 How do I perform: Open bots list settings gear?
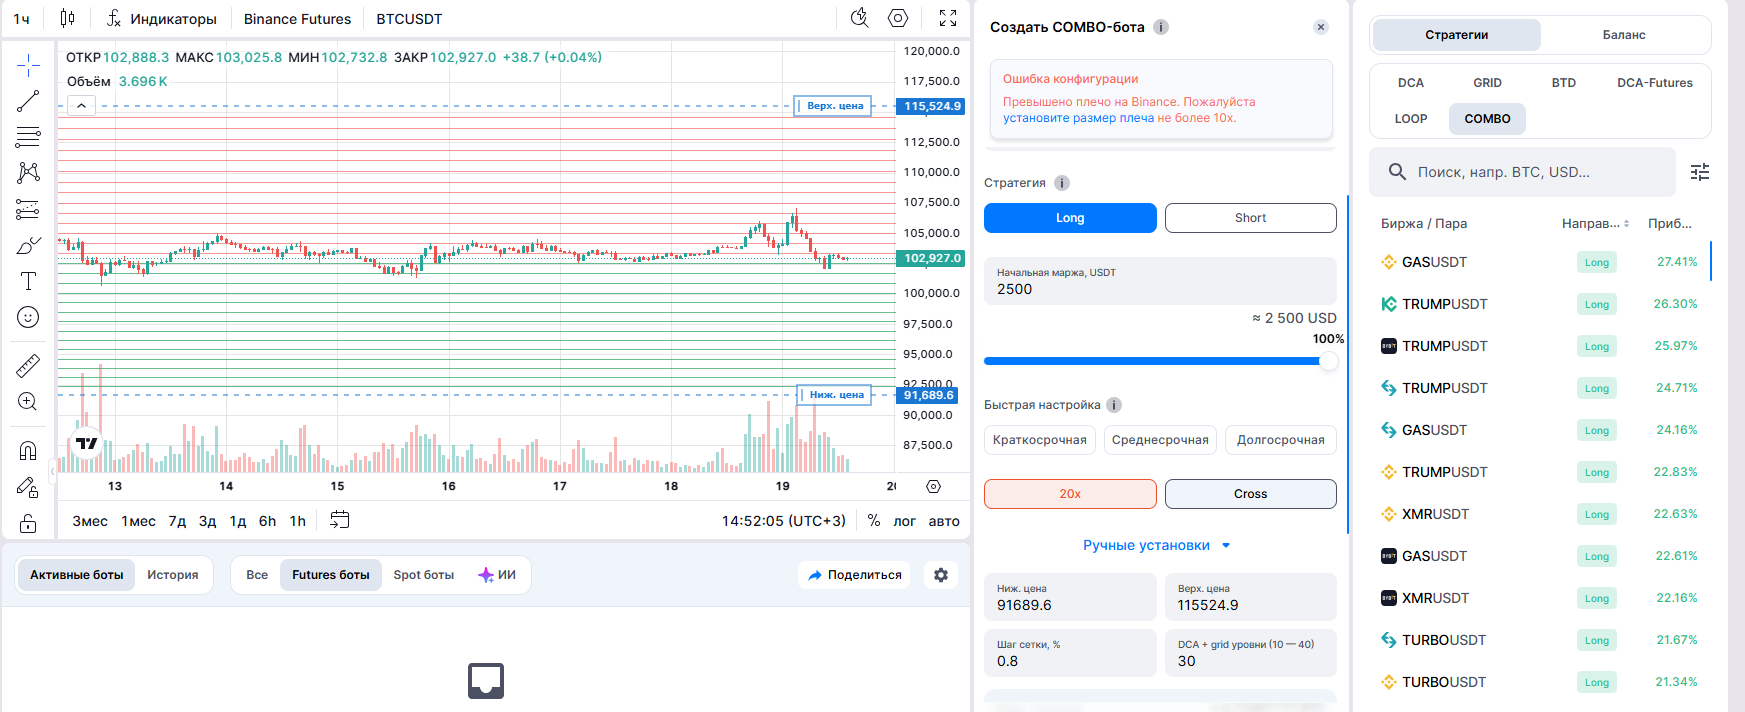click(x=941, y=575)
